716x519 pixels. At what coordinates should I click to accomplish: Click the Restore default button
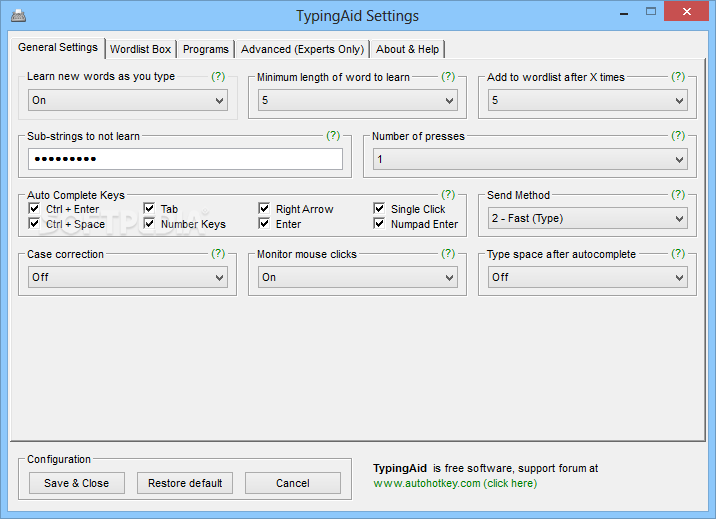pos(185,483)
